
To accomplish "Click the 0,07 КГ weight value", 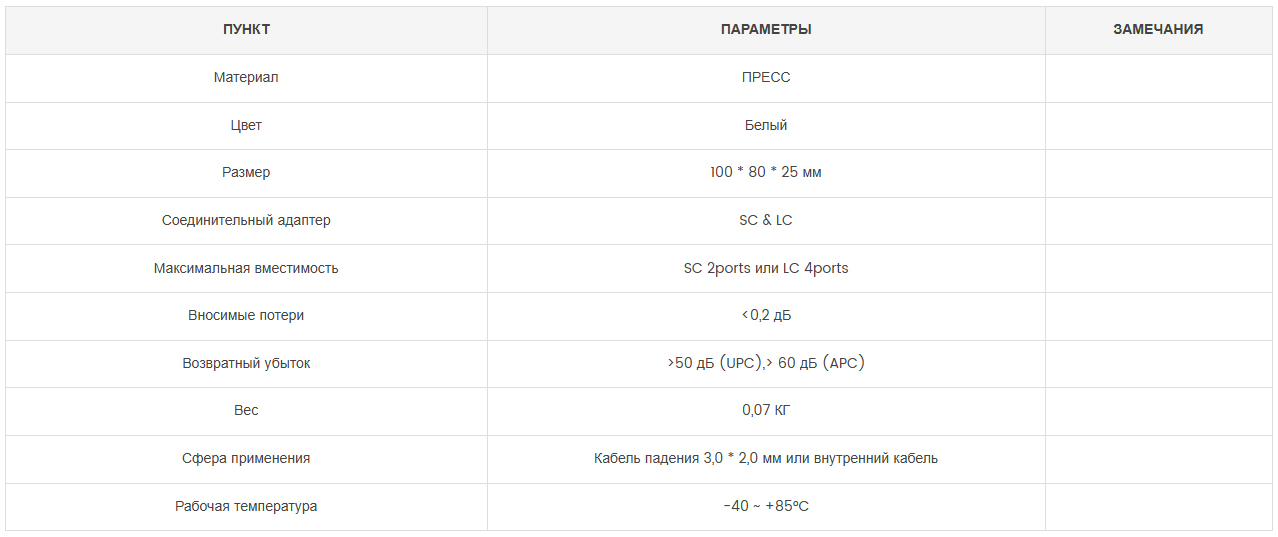I will coord(766,410).
